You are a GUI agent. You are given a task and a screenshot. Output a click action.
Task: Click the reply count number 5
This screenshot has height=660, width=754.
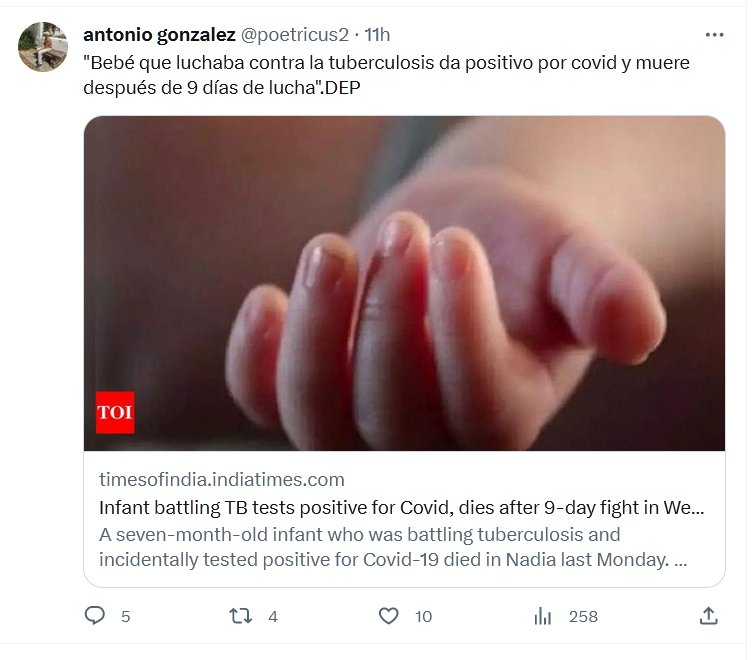point(125,617)
